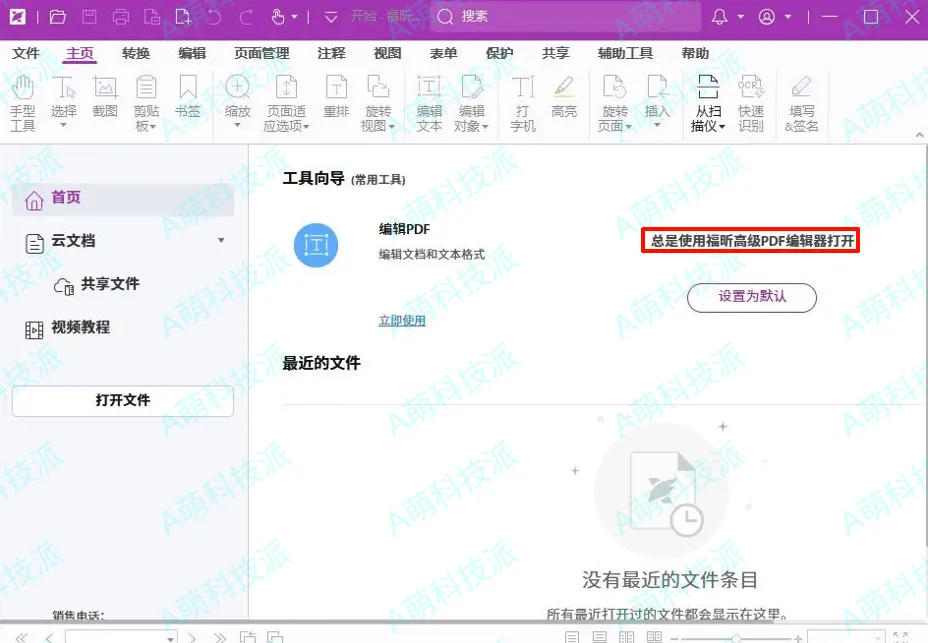Click the 编辑对象 edit object tool

click(471, 103)
